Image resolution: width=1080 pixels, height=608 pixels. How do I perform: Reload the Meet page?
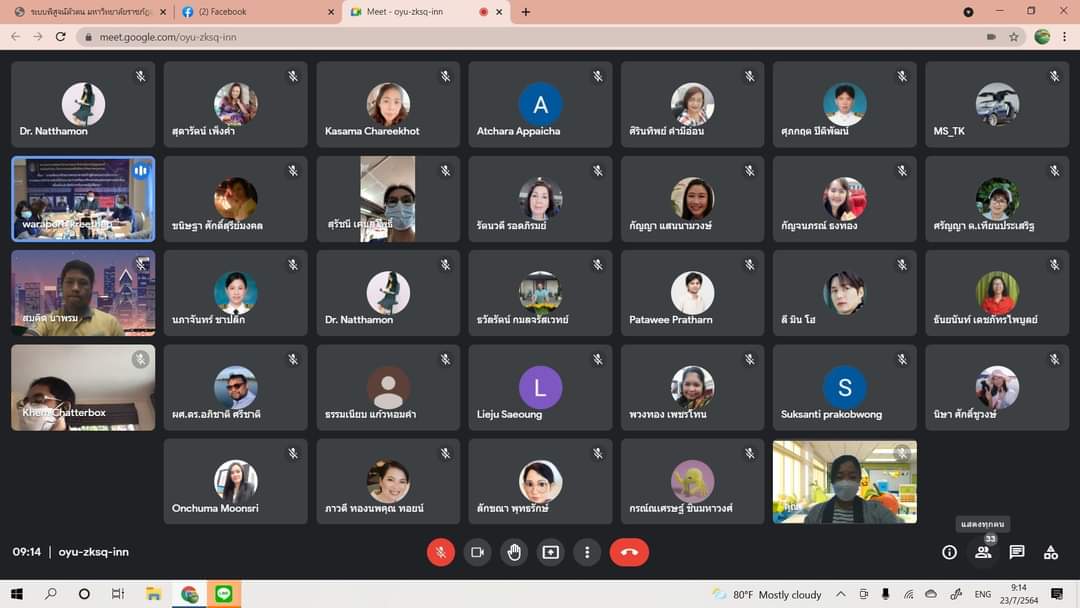(61, 37)
